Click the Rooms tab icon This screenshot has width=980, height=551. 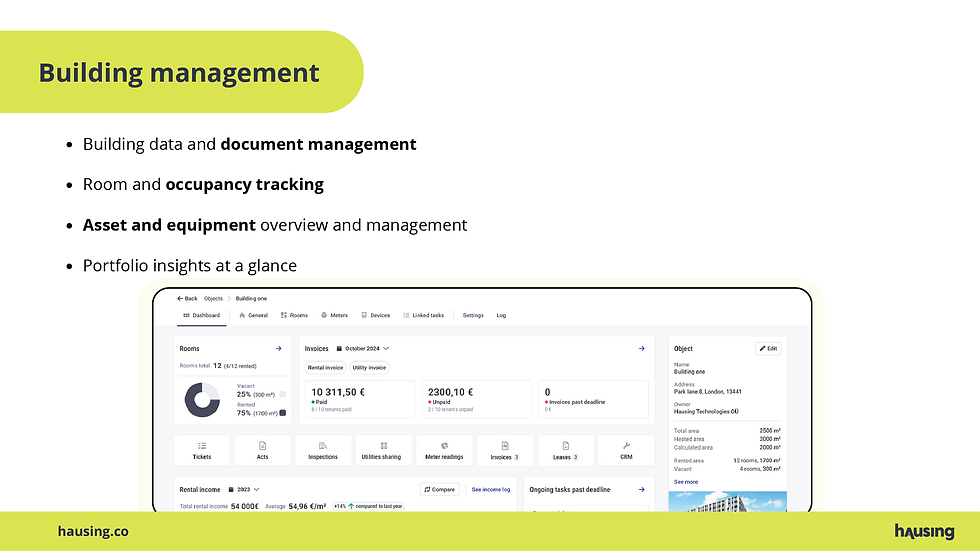[x=284, y=315]
